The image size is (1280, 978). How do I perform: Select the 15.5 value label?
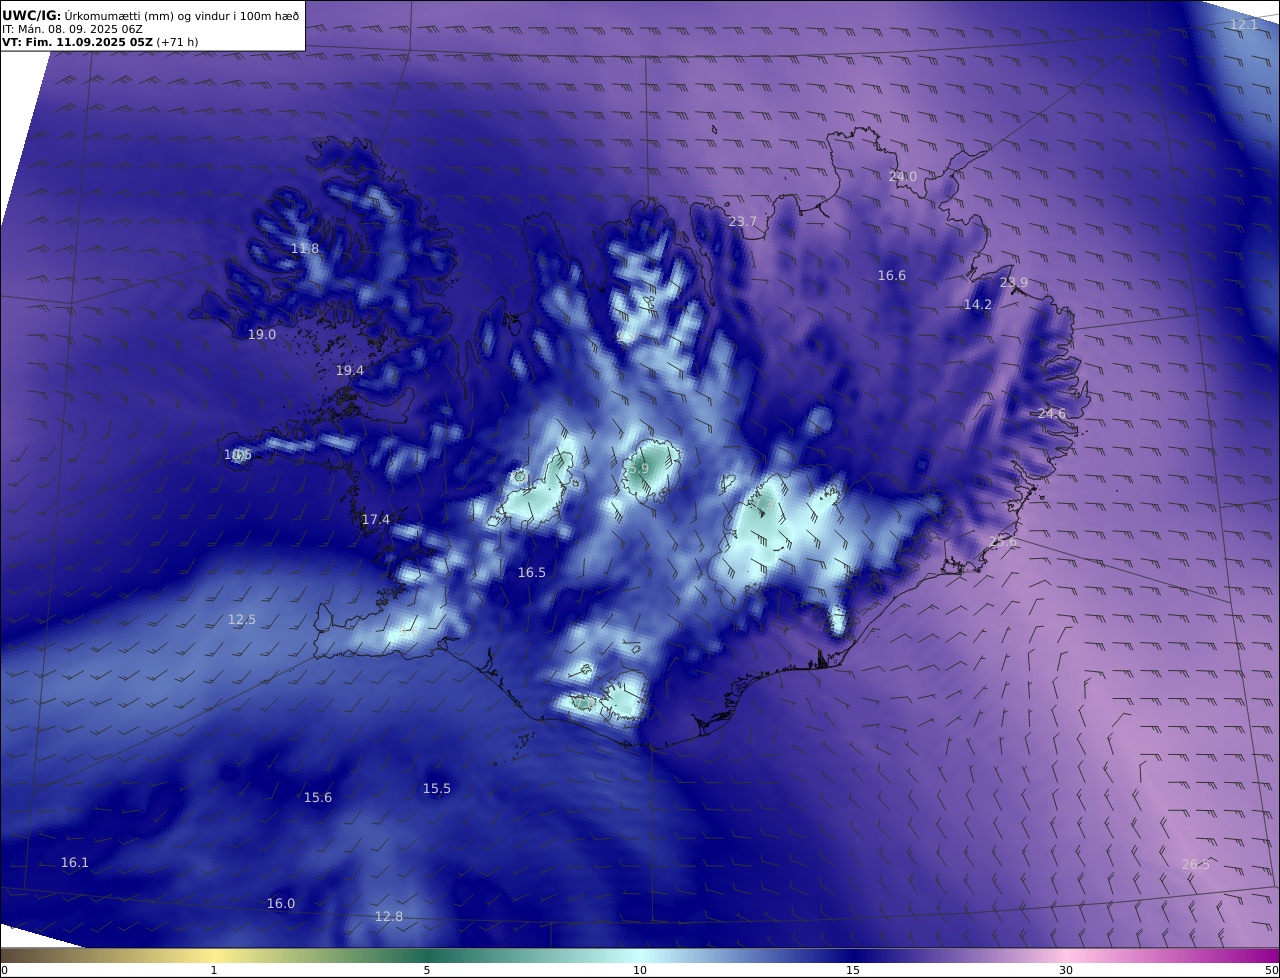(437, 788)
